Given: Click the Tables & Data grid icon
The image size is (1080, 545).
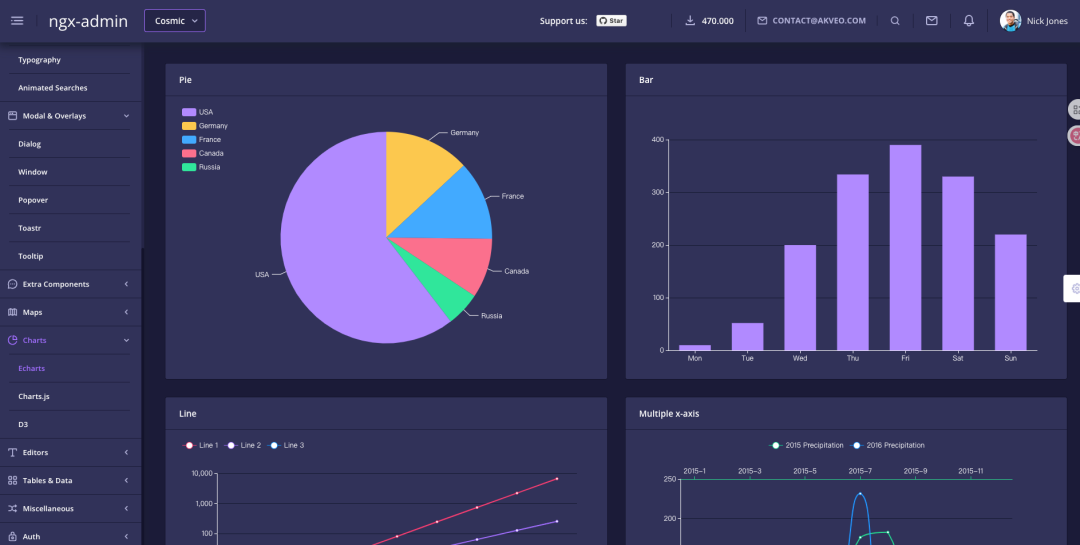Looking at the screenshot, I should coord(12,480).
